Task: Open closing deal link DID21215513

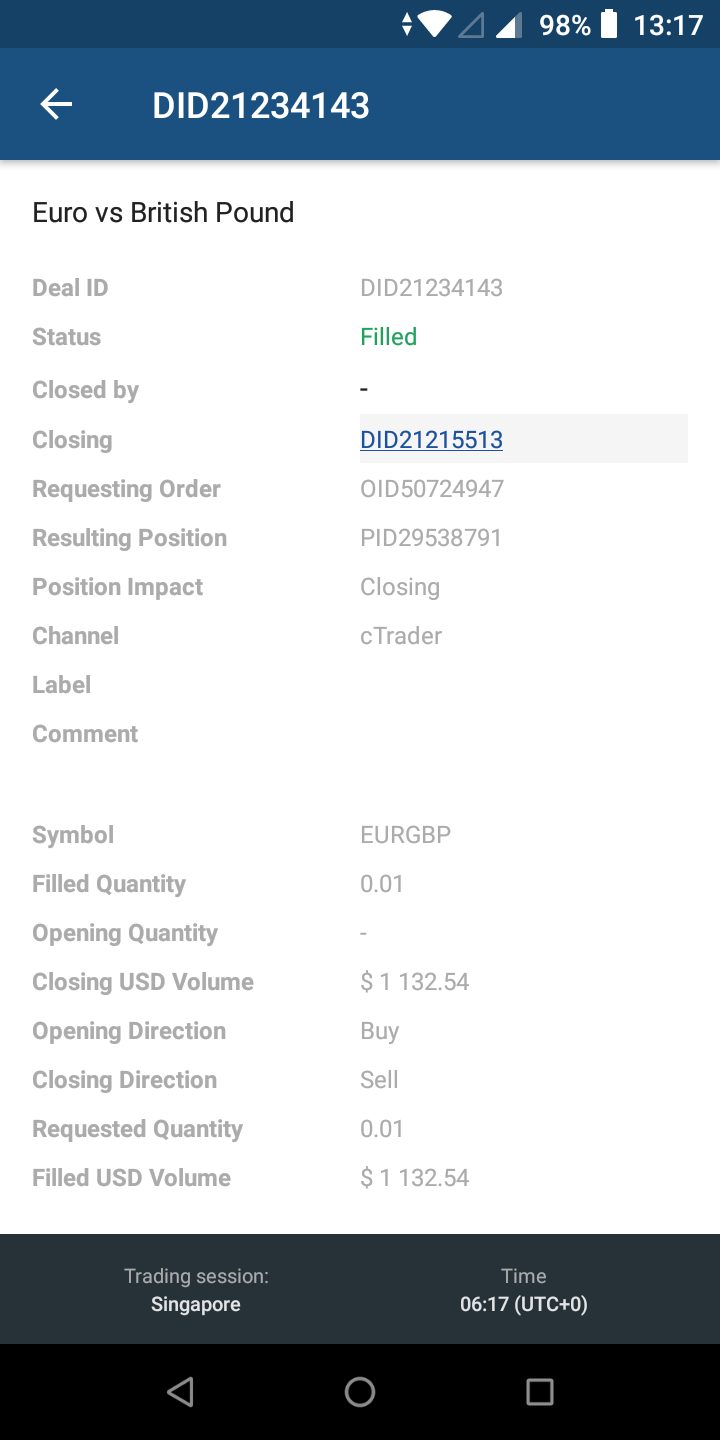Action: (x=431, y=440)
